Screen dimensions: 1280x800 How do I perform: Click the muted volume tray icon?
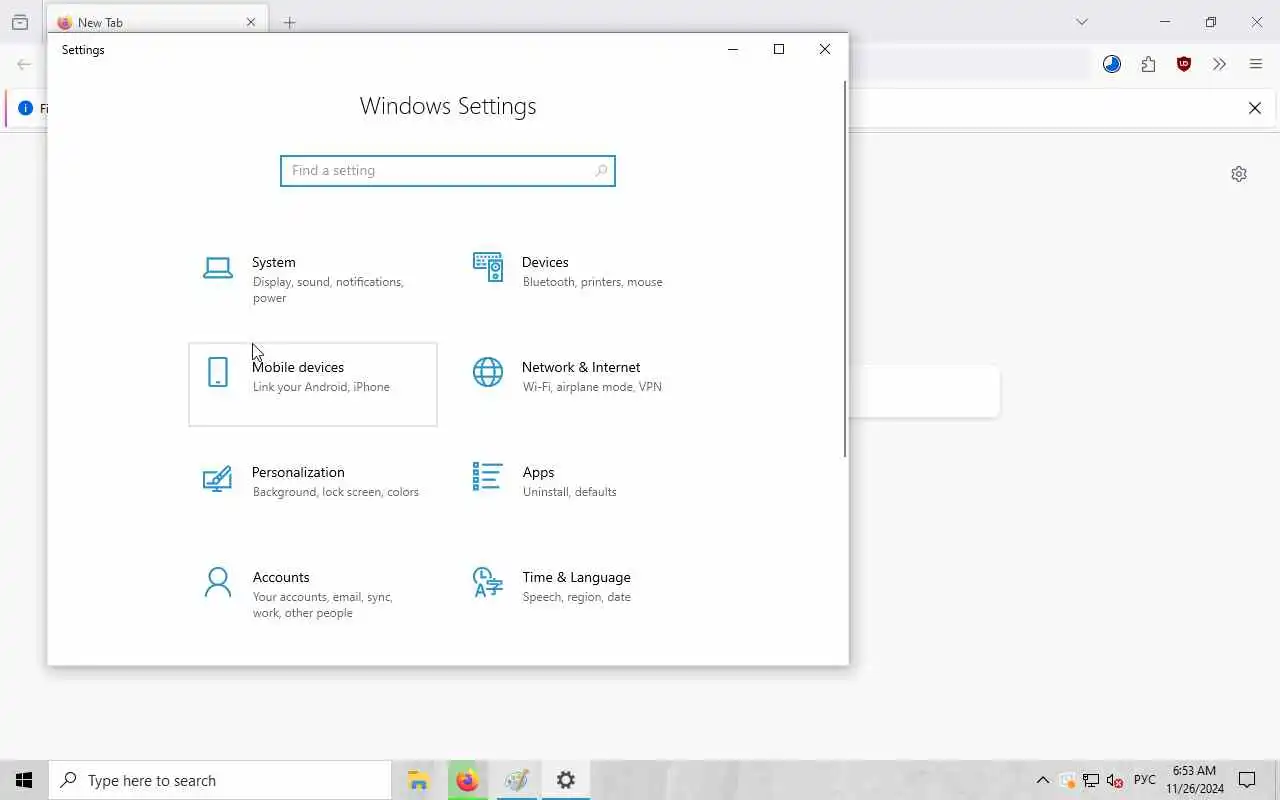click(1115, 780)
